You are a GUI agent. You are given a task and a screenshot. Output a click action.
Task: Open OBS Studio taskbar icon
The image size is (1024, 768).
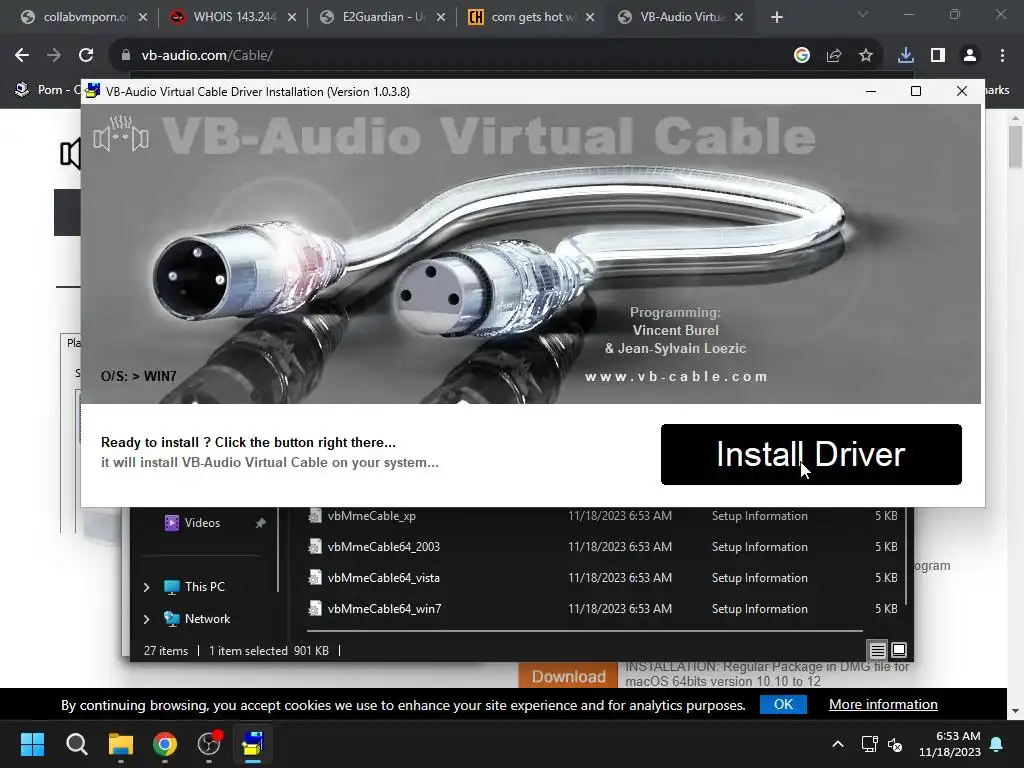tap(209, 744)
